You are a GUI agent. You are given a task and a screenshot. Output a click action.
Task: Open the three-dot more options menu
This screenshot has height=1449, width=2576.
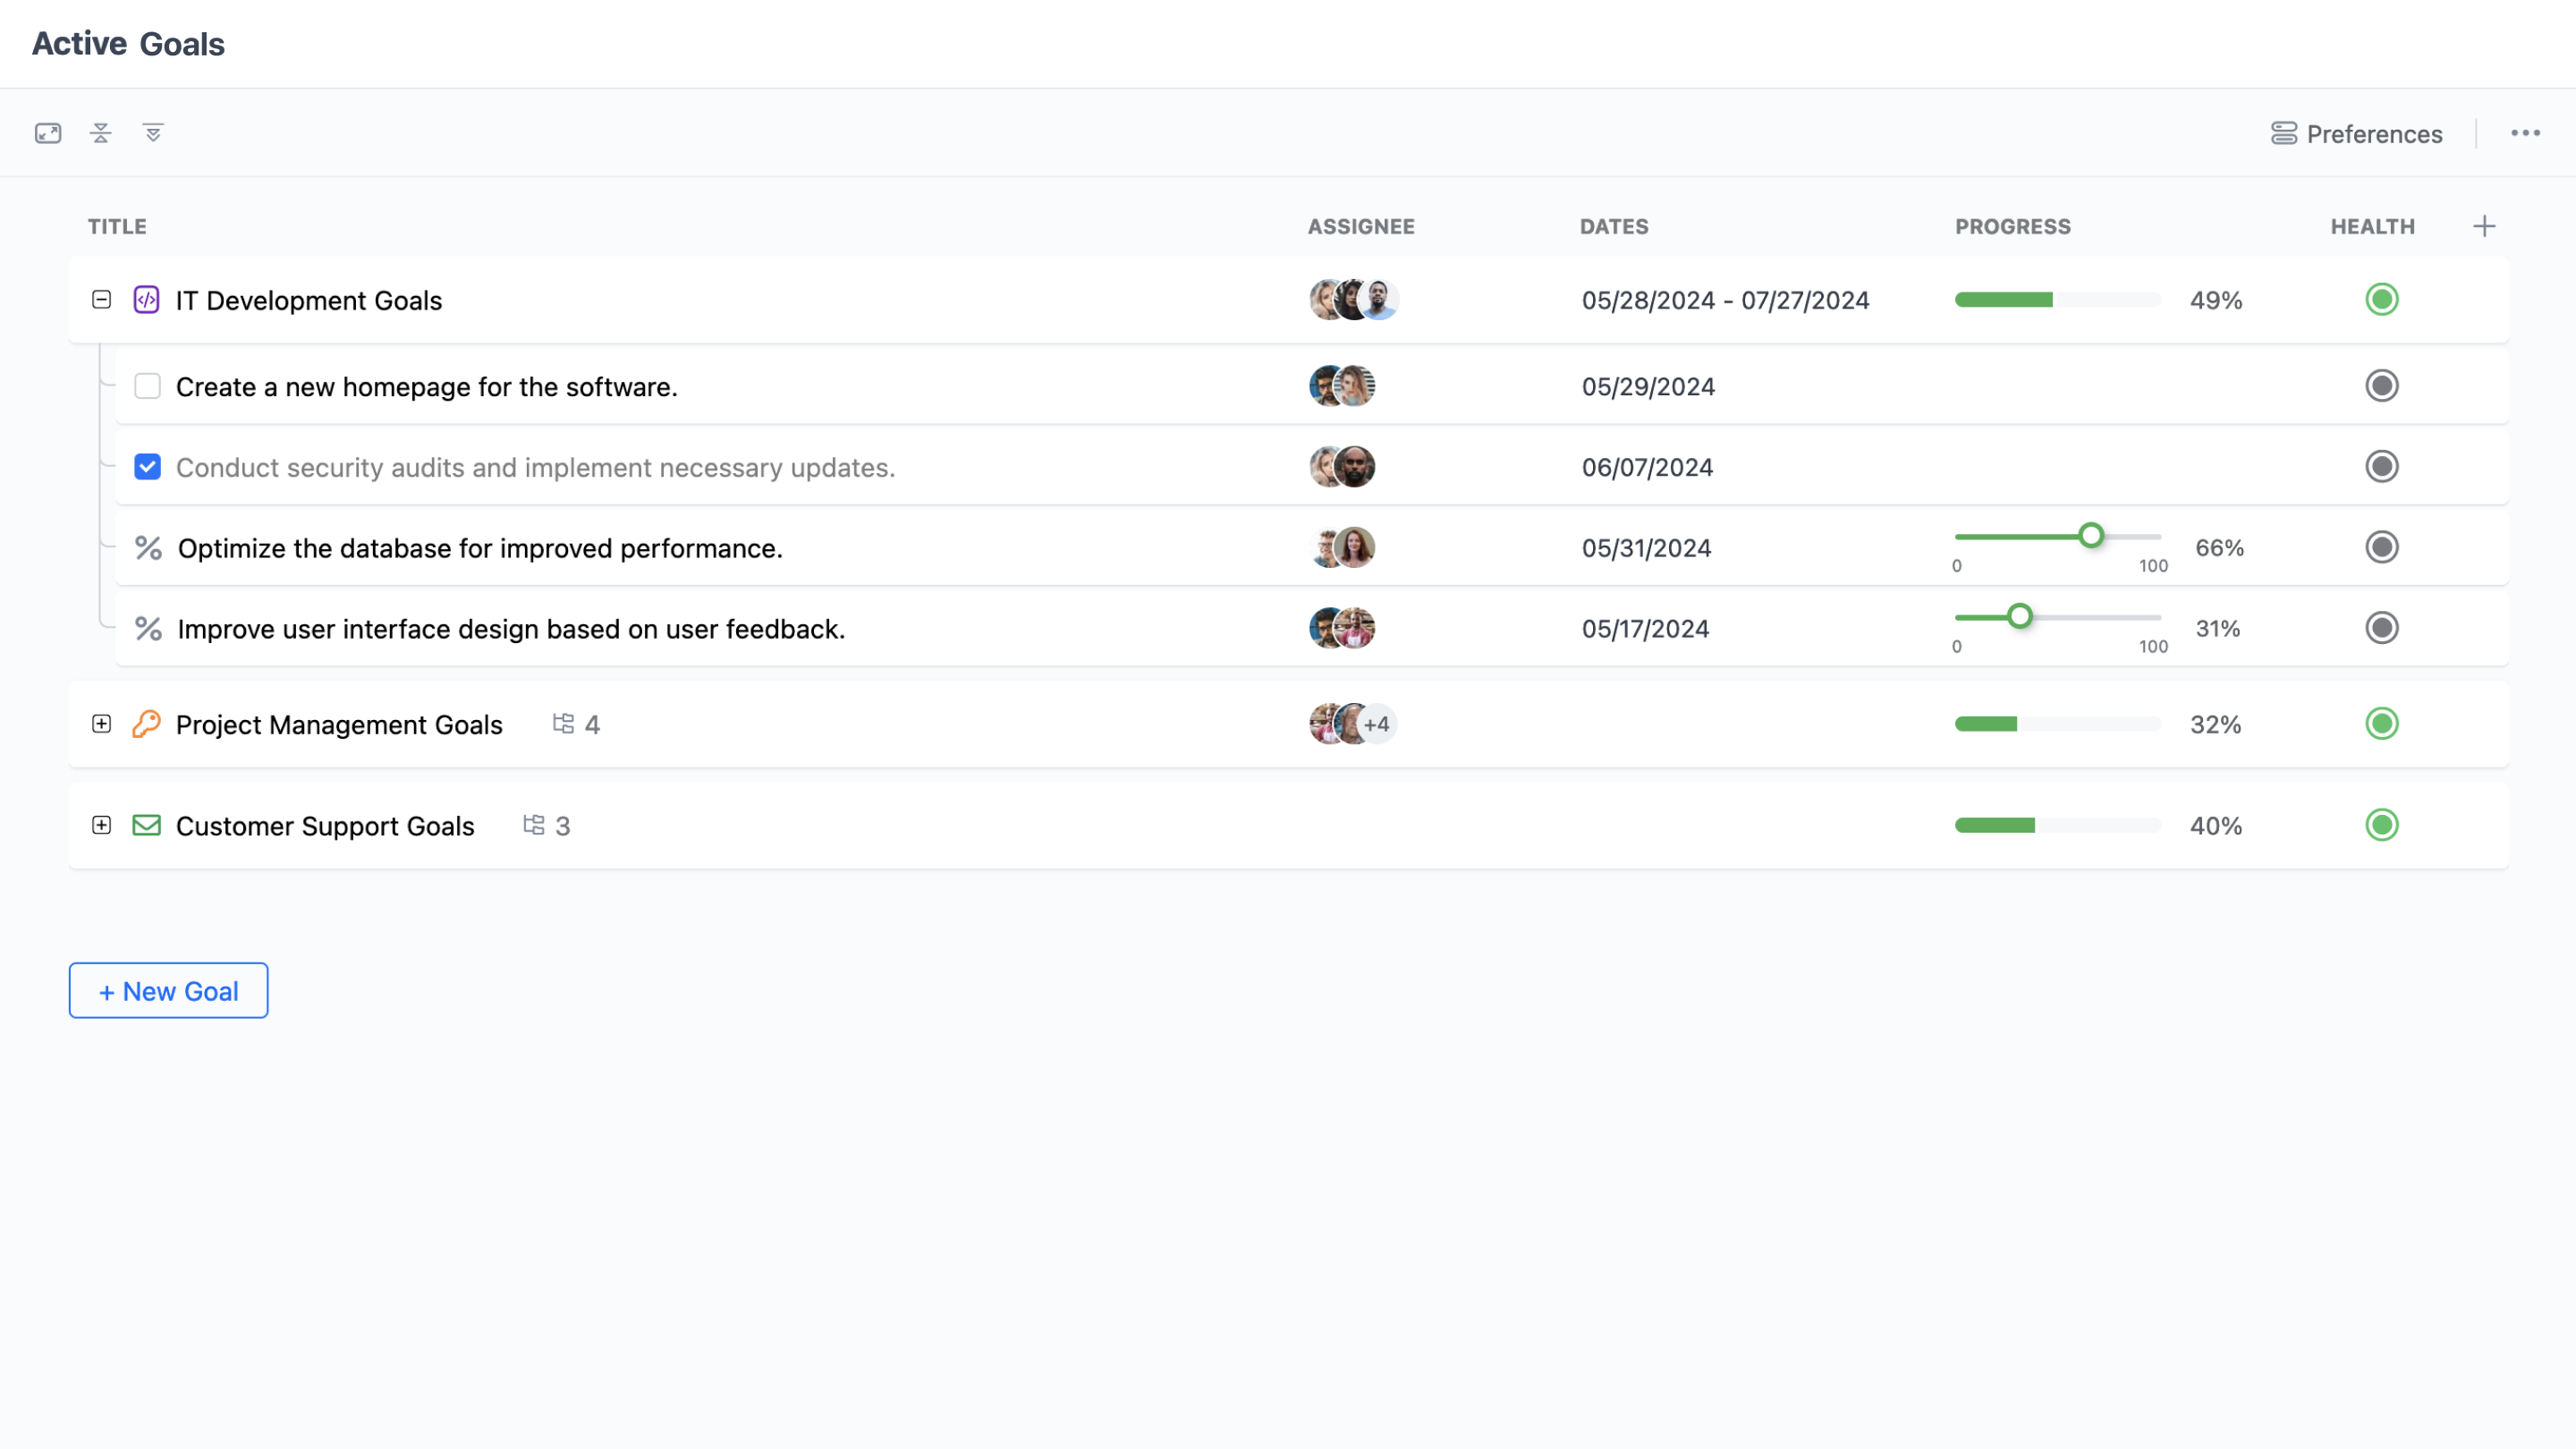point(2525,133)
